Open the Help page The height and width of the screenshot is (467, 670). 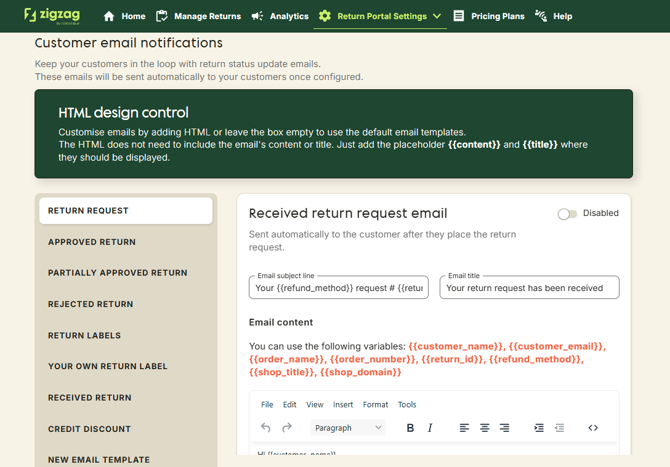pos(562,16)
